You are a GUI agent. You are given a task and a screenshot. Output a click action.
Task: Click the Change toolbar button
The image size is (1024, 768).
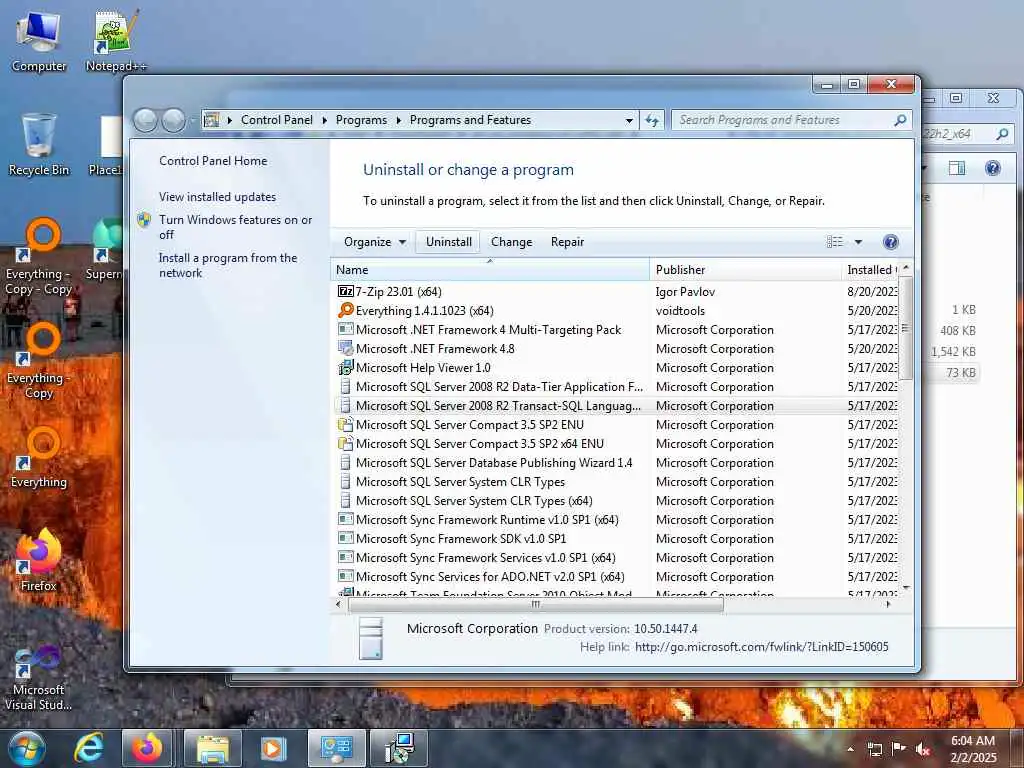(511, 242)
